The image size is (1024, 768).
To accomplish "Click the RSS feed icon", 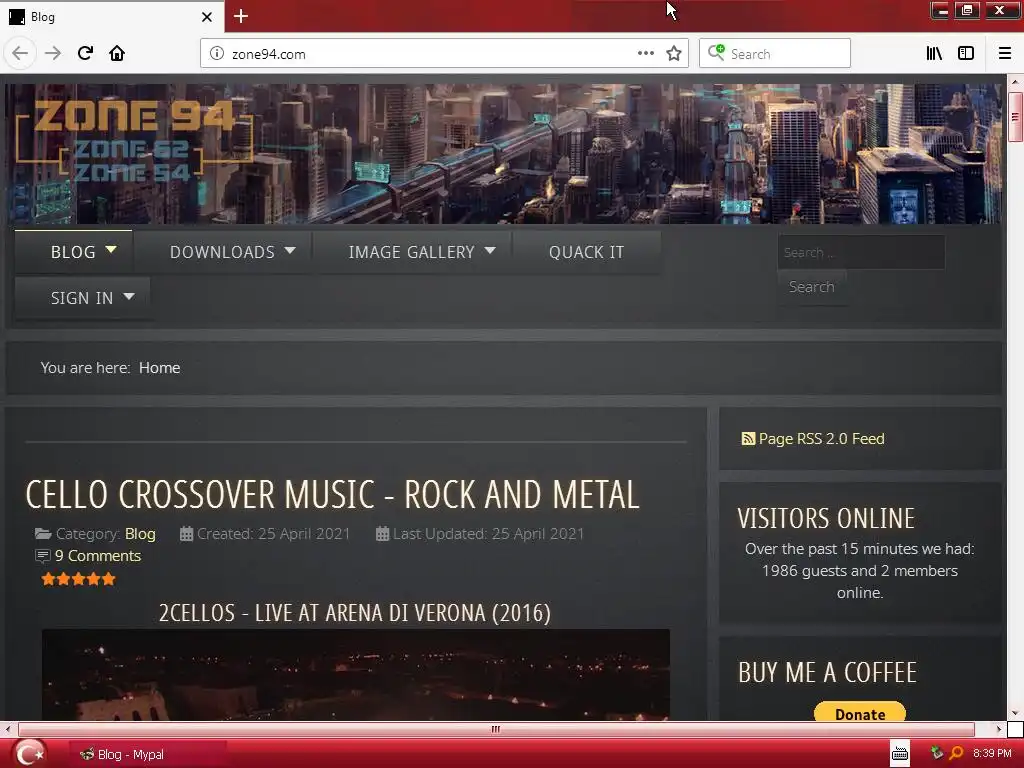I will pyautogui.click(x=748, y=438).
